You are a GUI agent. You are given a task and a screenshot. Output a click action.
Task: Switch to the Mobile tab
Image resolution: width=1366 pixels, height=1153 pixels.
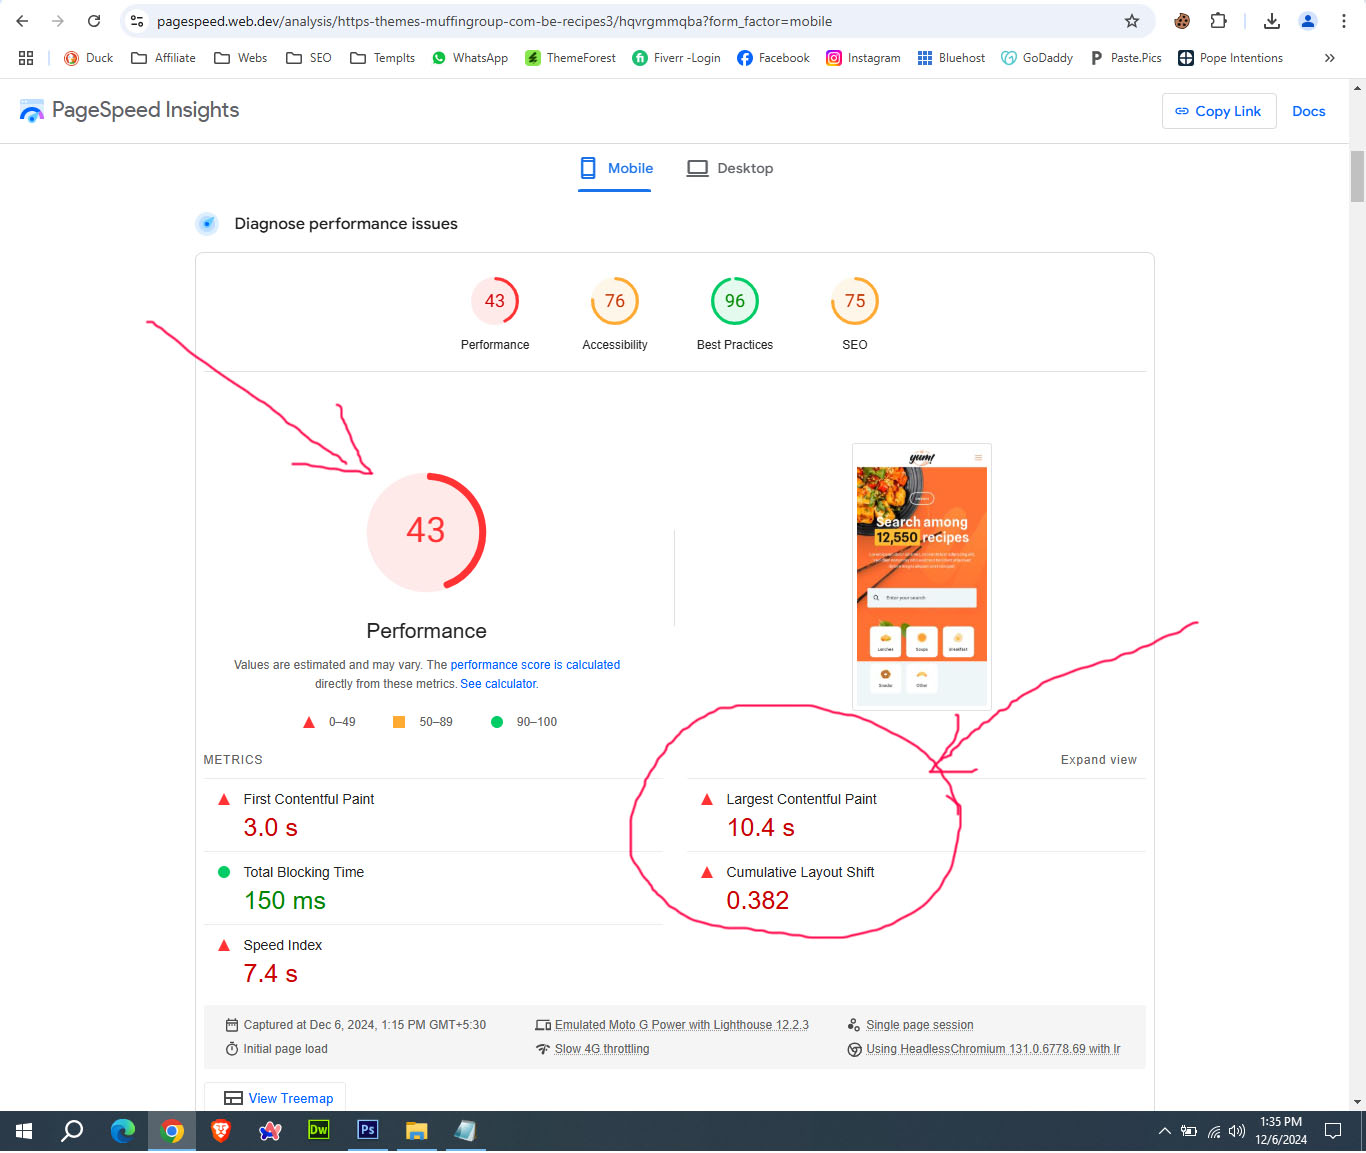[x=615, y=168]
